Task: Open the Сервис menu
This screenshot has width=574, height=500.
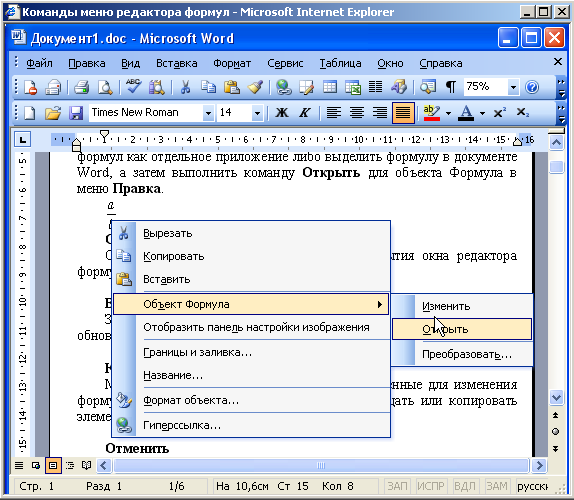Action: tap(285, 63)
